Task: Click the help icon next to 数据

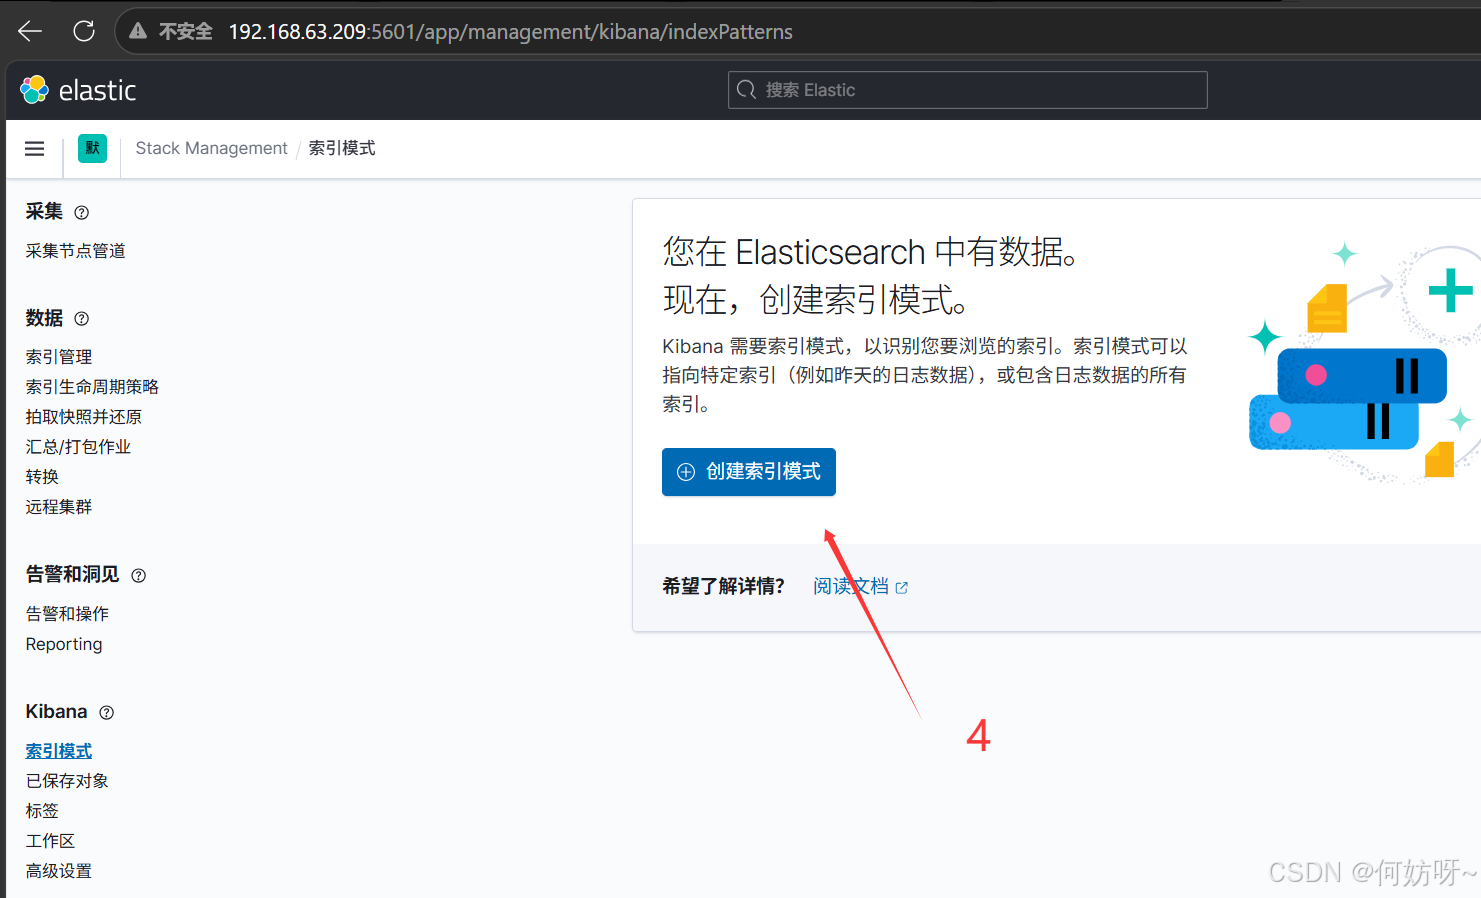Action: click(82, 318)
